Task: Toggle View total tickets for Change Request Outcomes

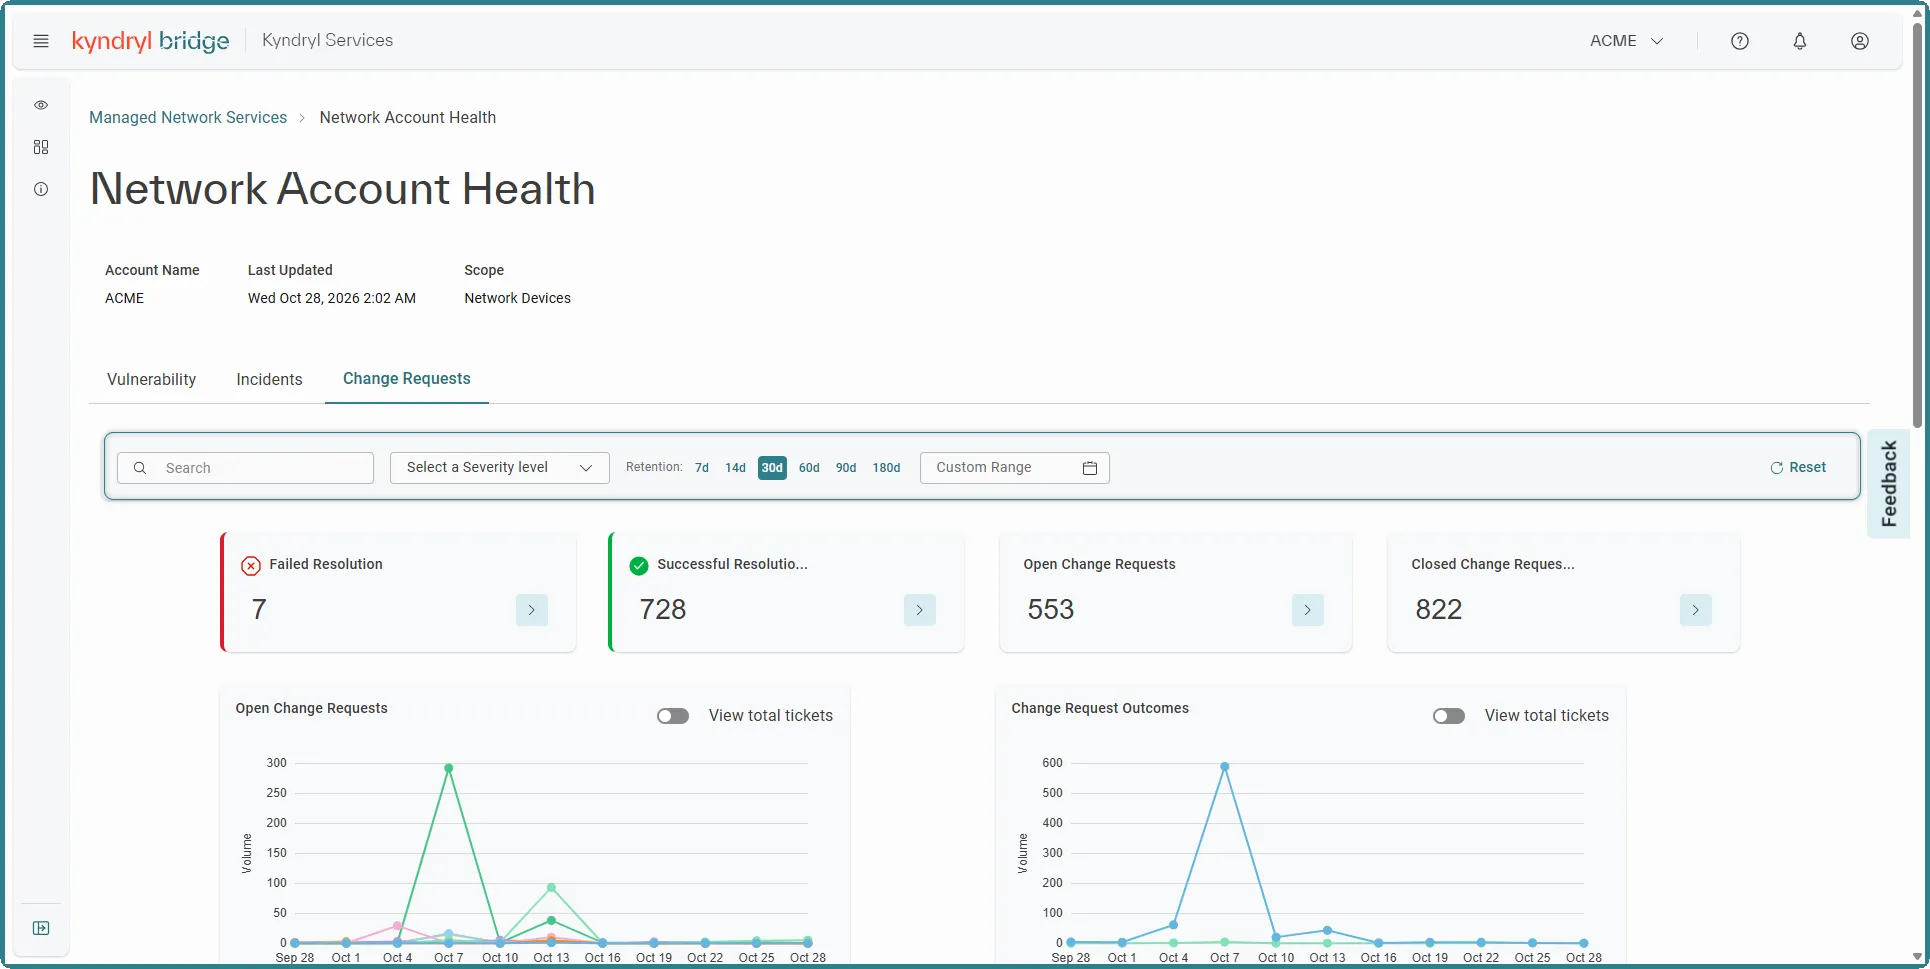Action: (x=1449, y=716)
